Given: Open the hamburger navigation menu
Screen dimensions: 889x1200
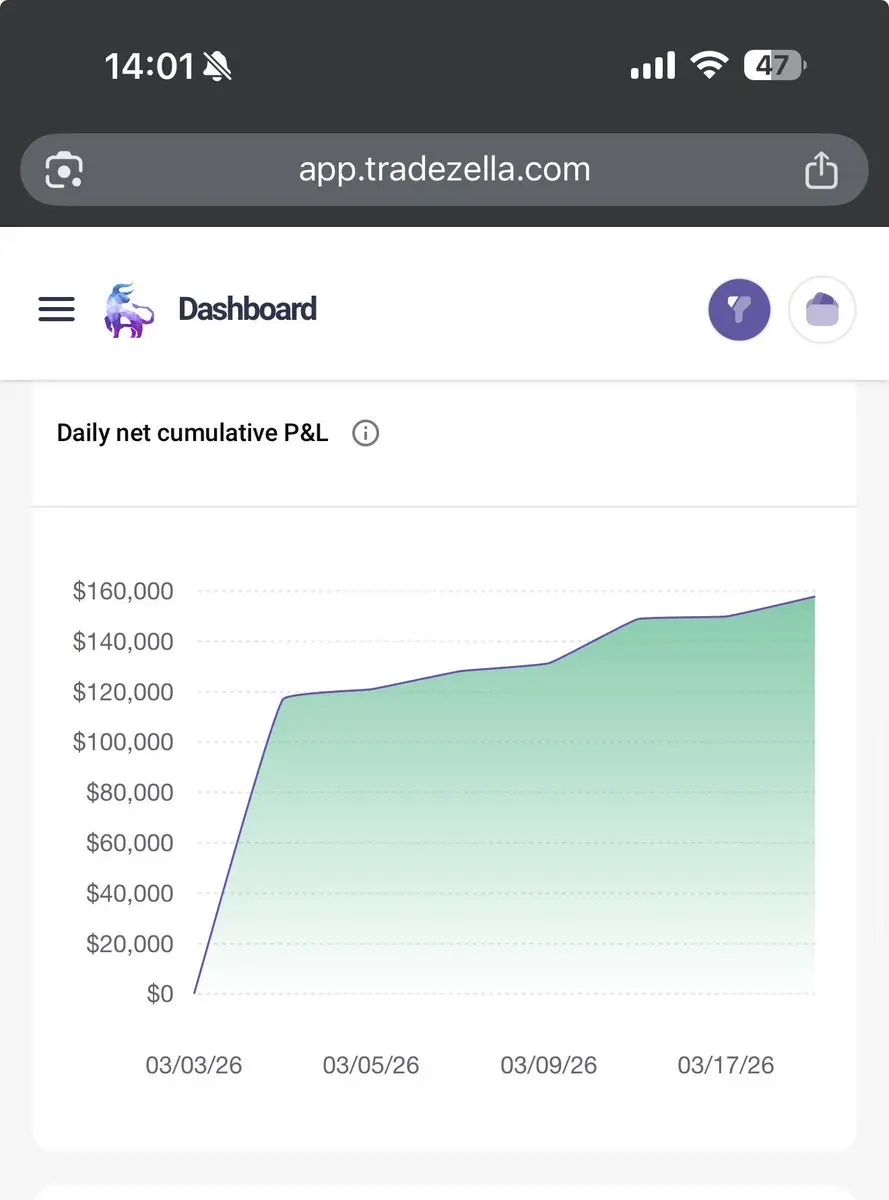Looking at the screenshot, I should [x=57, y=309].
